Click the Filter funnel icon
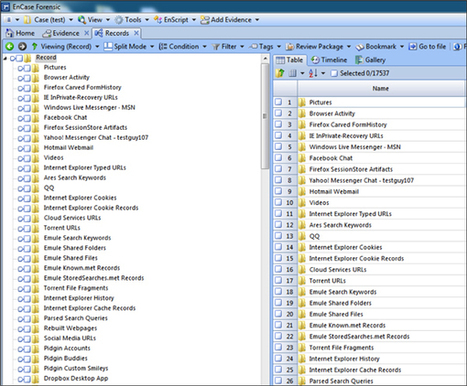Viewport: 467px width, 386px height. [x=216, y=47]
